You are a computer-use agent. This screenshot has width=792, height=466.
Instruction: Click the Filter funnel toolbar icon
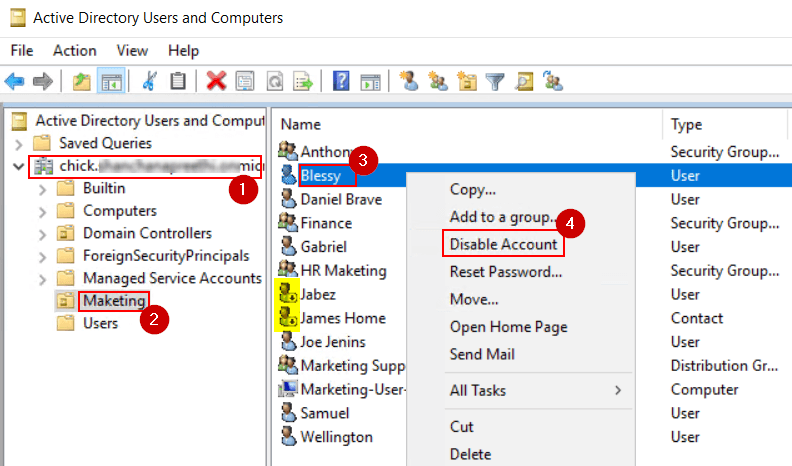[x=495, y=82]
